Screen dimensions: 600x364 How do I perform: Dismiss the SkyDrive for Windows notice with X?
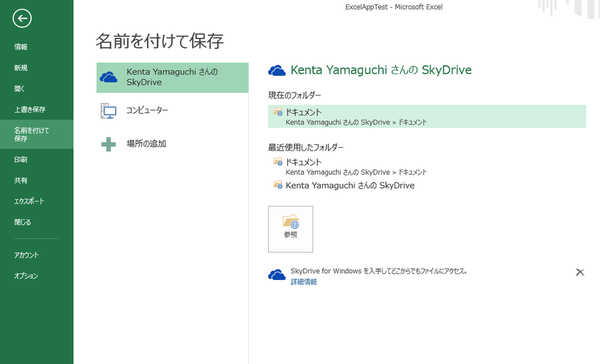(580, 272)
